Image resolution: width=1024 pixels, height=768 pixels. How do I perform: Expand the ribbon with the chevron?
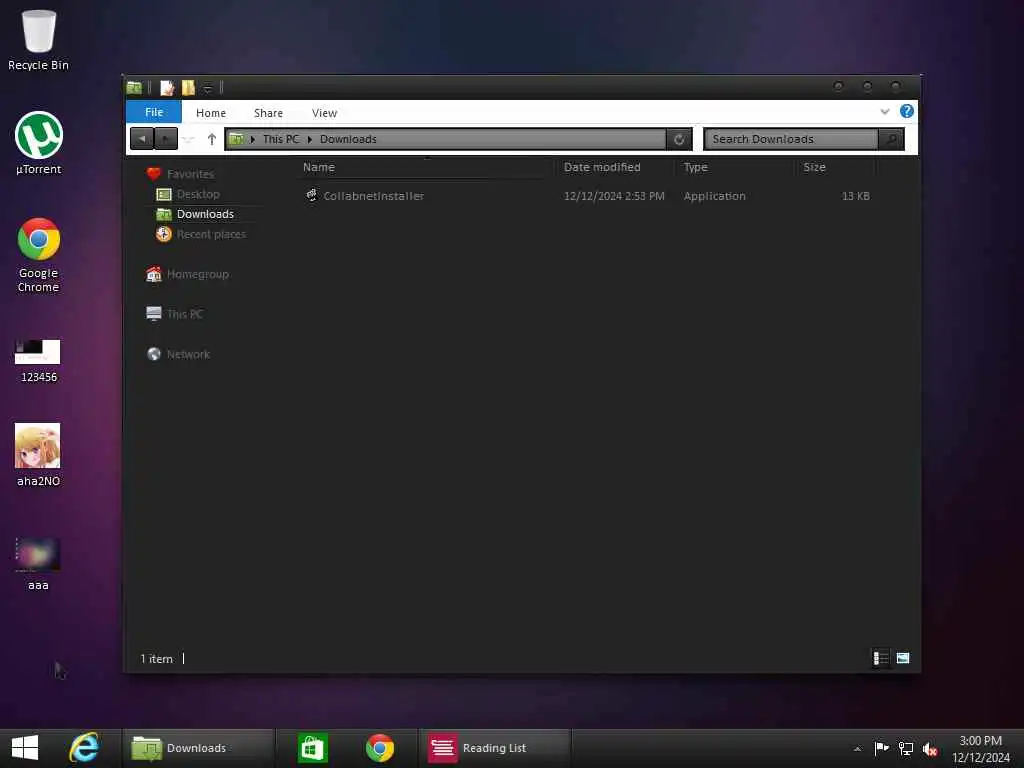point(885,112)
